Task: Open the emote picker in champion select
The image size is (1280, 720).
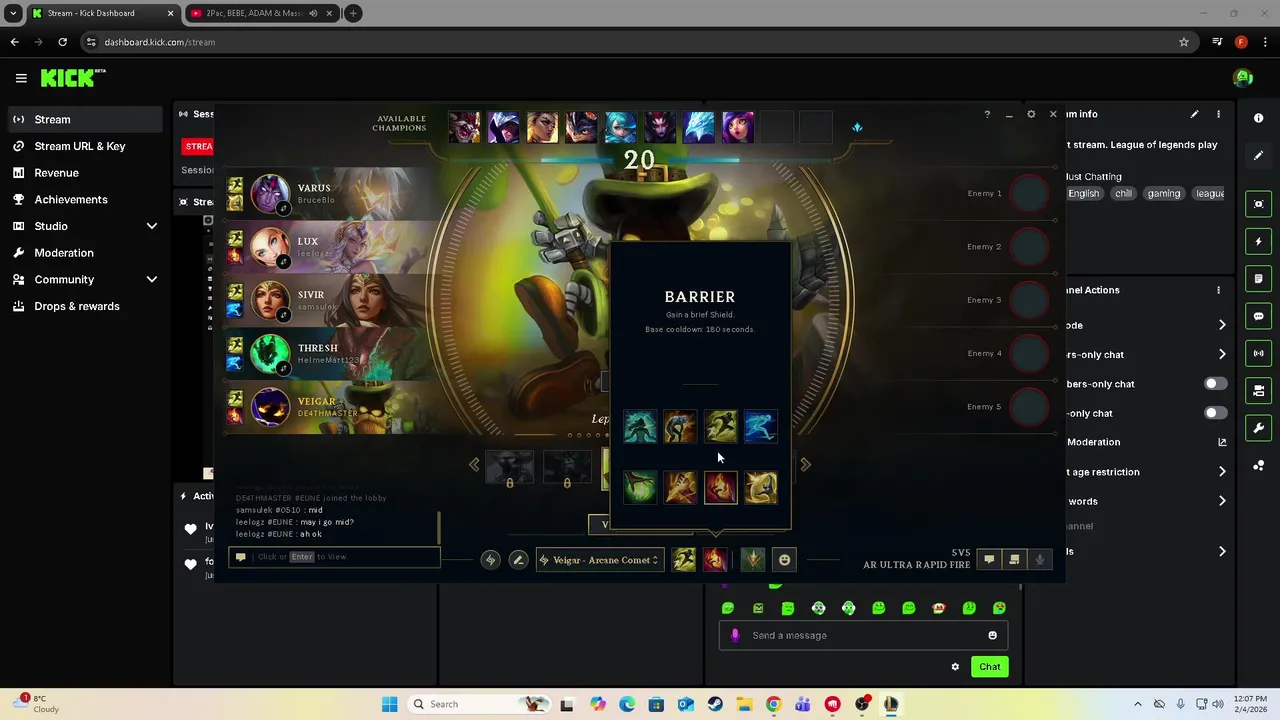Action: click(x=784, y=560)
